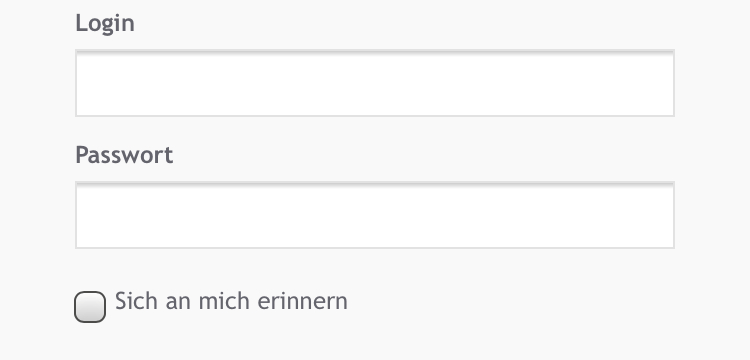Click the Sich an mich erinnern label

[231, 301]
